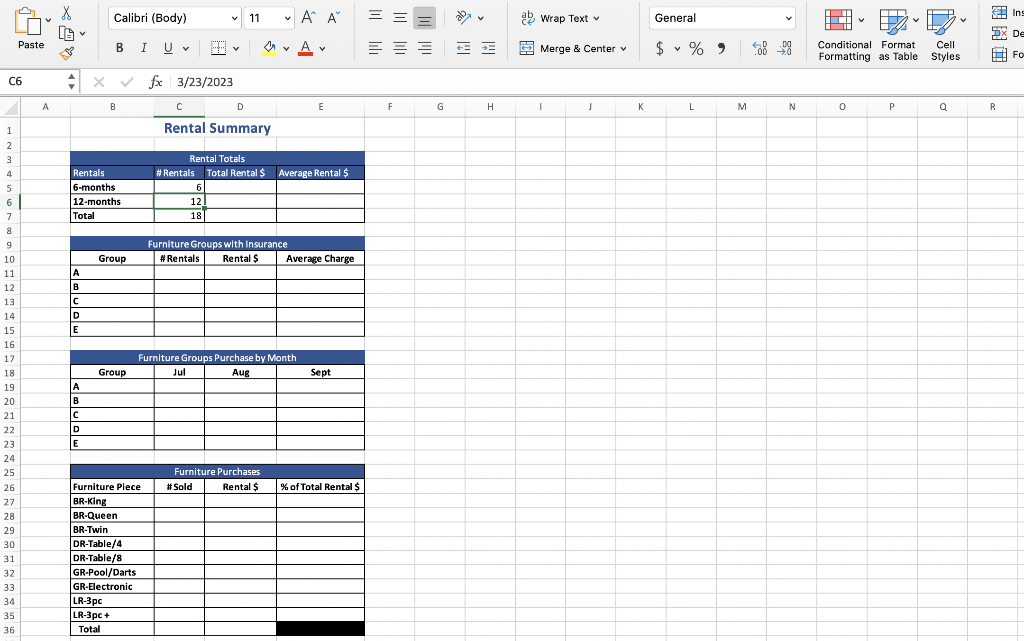Apply comma style number format
Screen dimensions: 1024x641
(721, 48)
